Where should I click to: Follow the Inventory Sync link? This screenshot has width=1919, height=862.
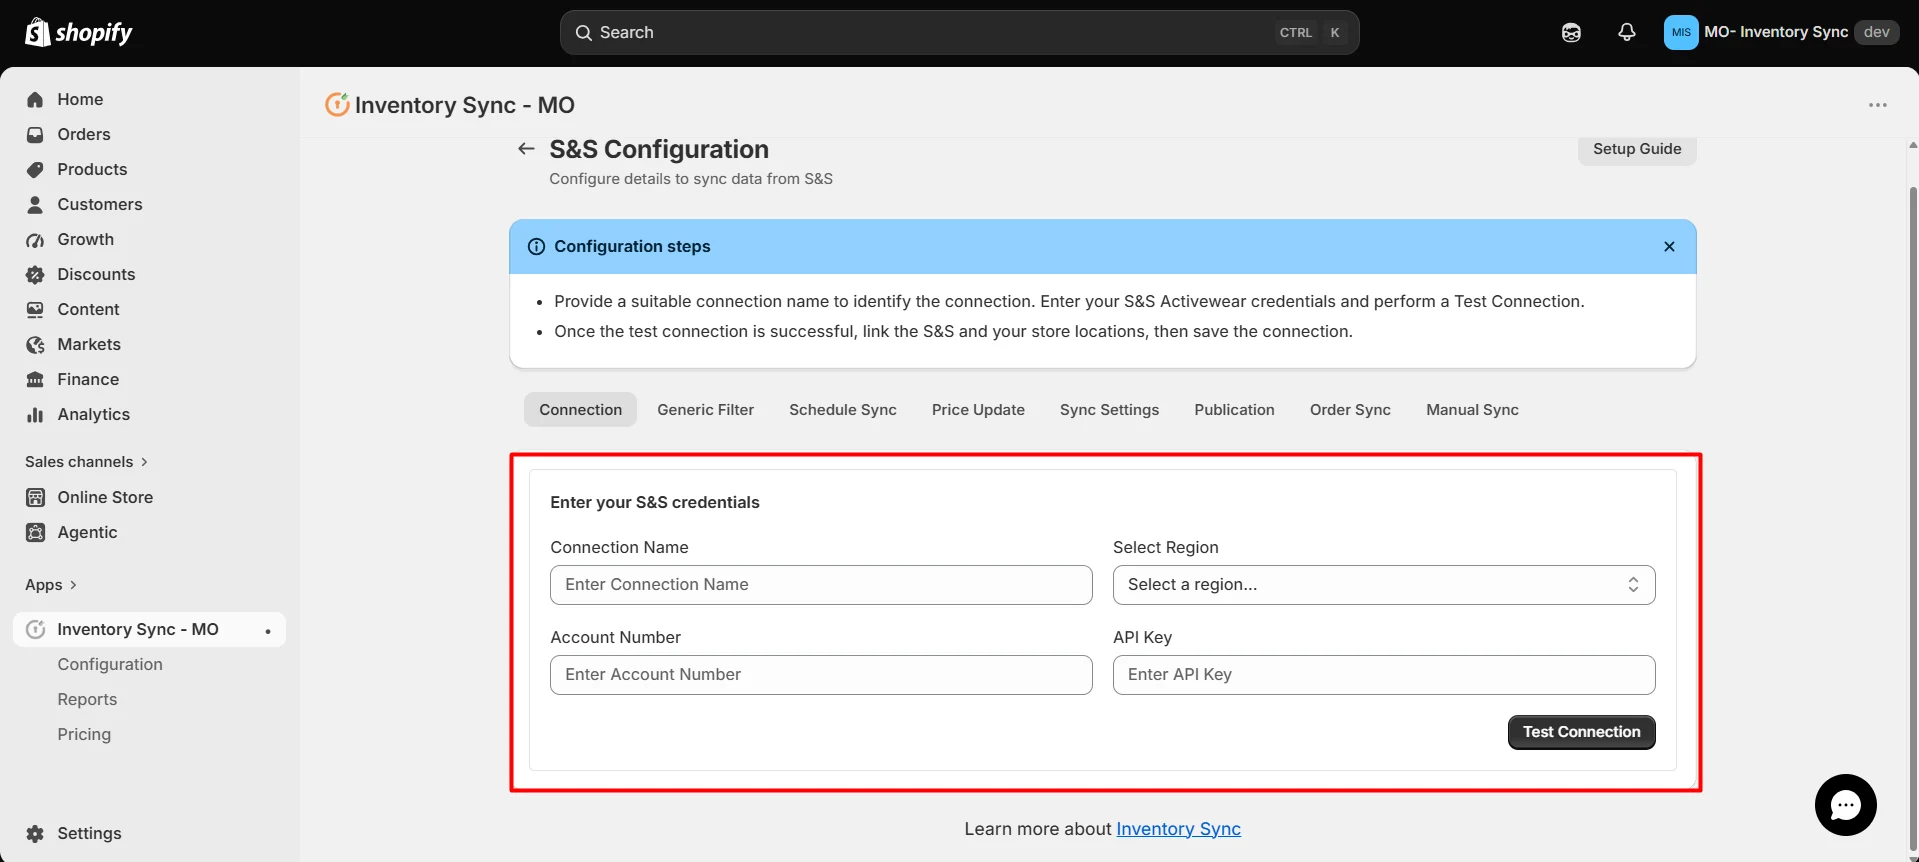point(1178,829)
